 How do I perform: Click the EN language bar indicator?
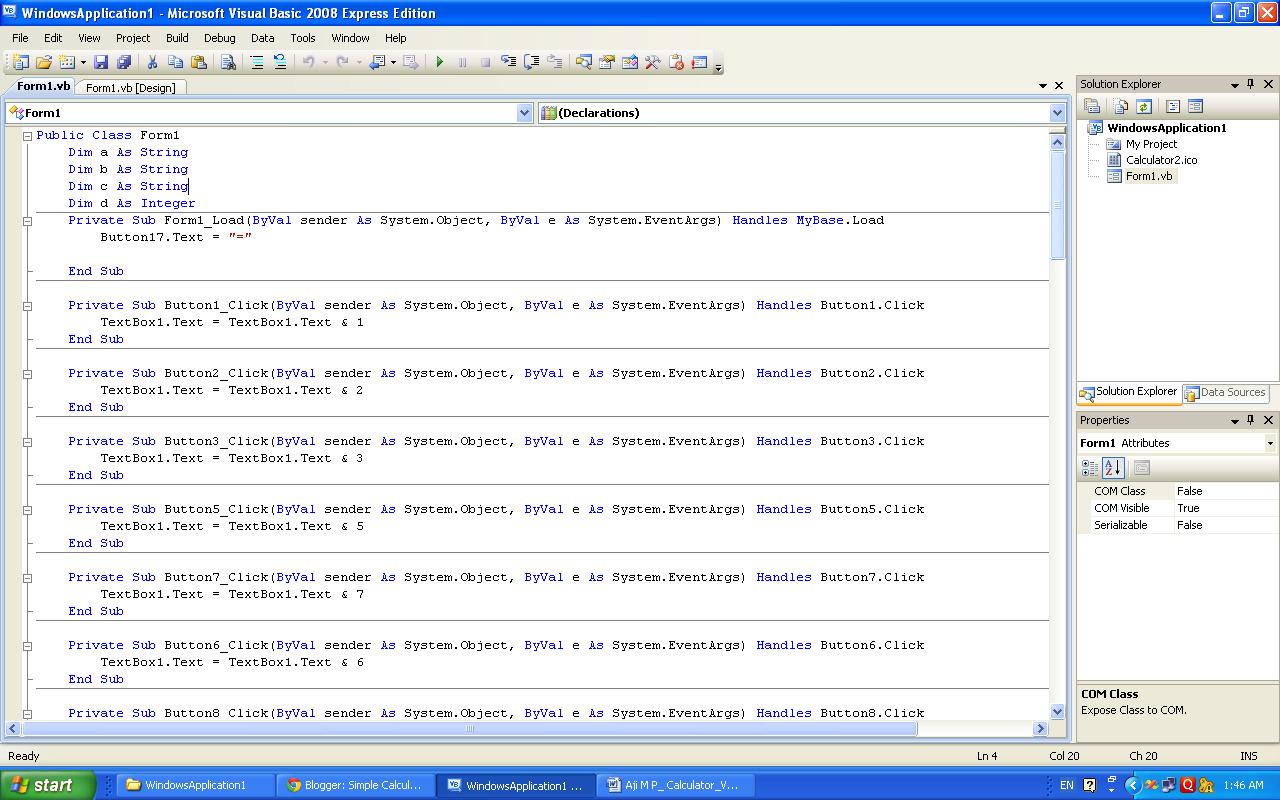click(x=1067, y=785)
